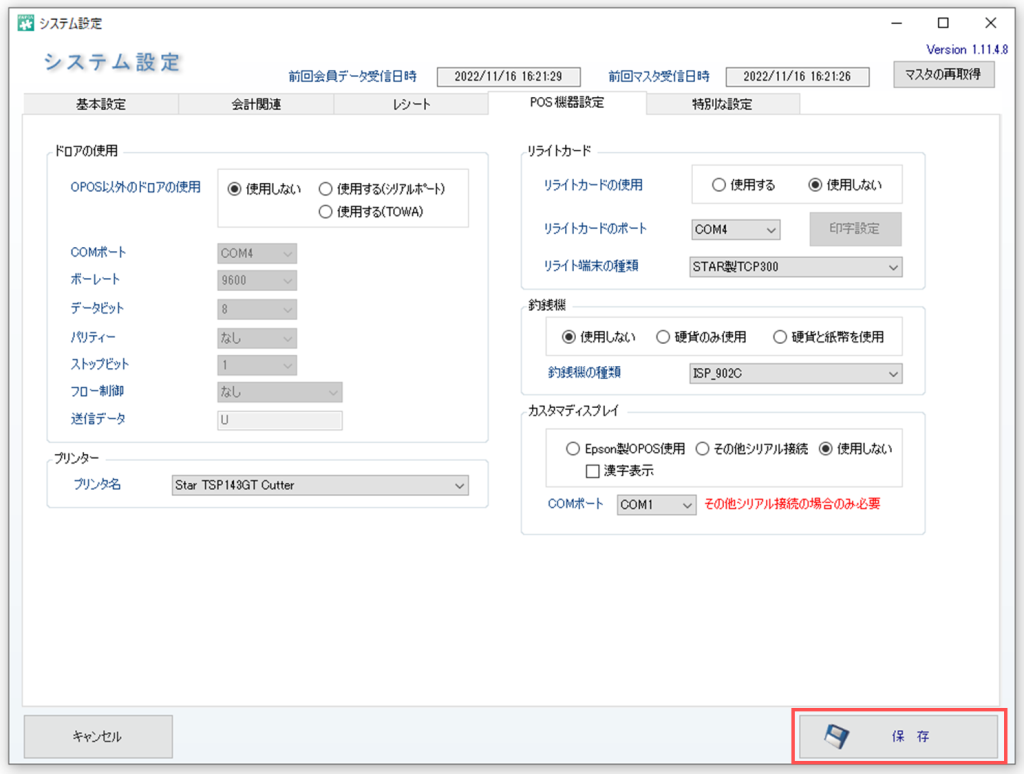Click the 送信データ label

click(x=98, y=419)
